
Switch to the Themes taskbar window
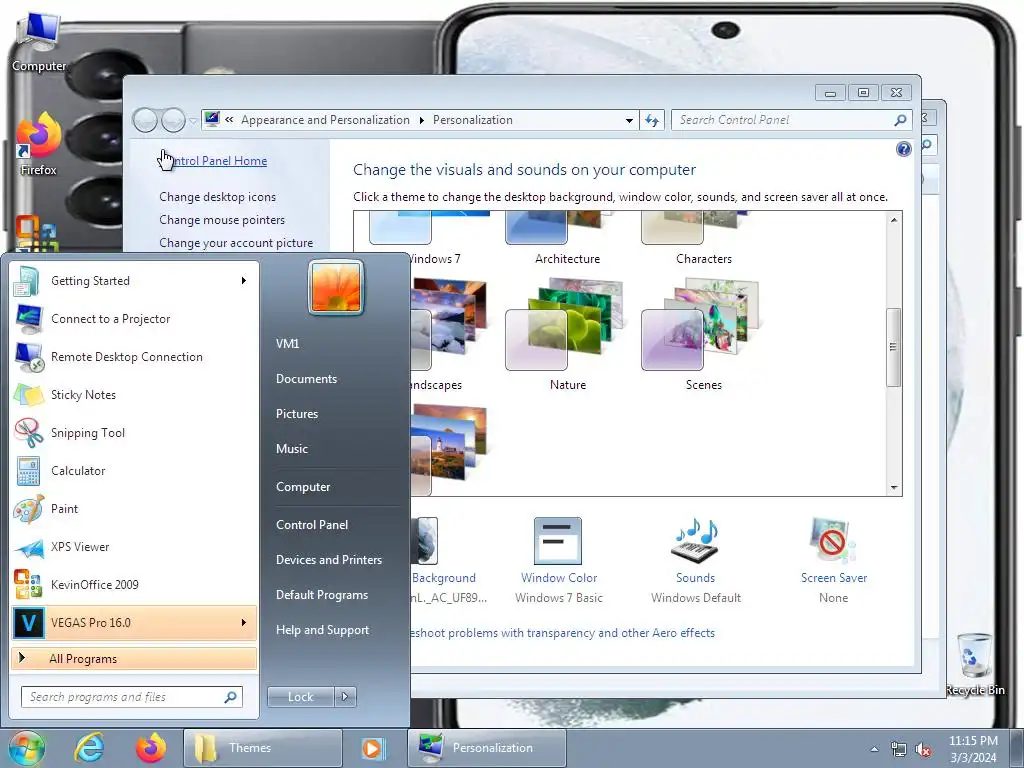pos(263,748)
